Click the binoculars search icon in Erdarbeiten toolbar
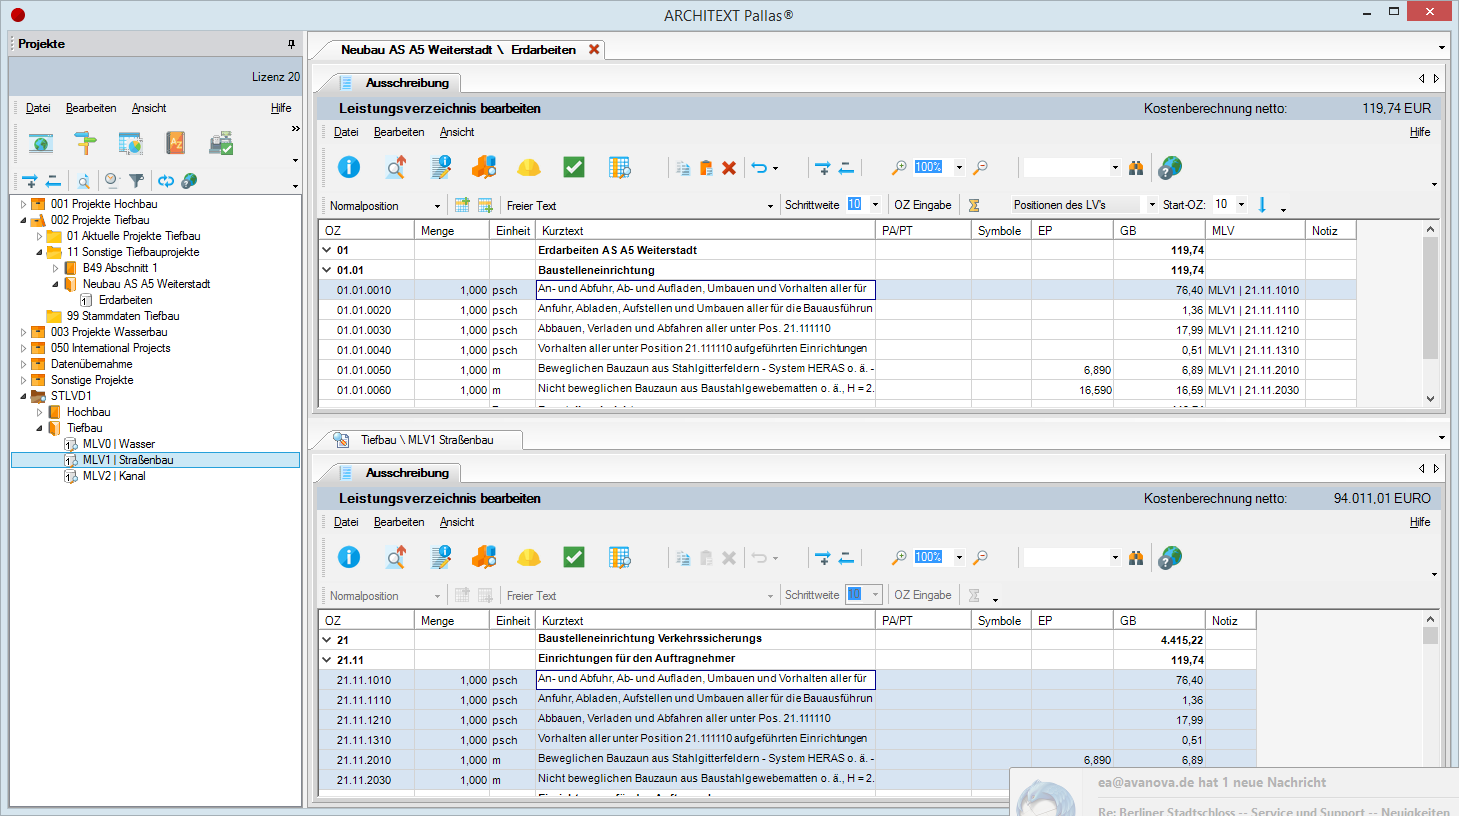The height and width of the screenshot is (816, 1459). 1136,168
